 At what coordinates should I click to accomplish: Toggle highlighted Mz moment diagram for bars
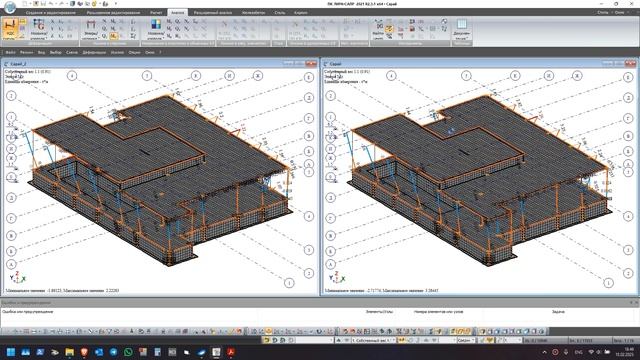pyautogui.click(x=113, y=36)
